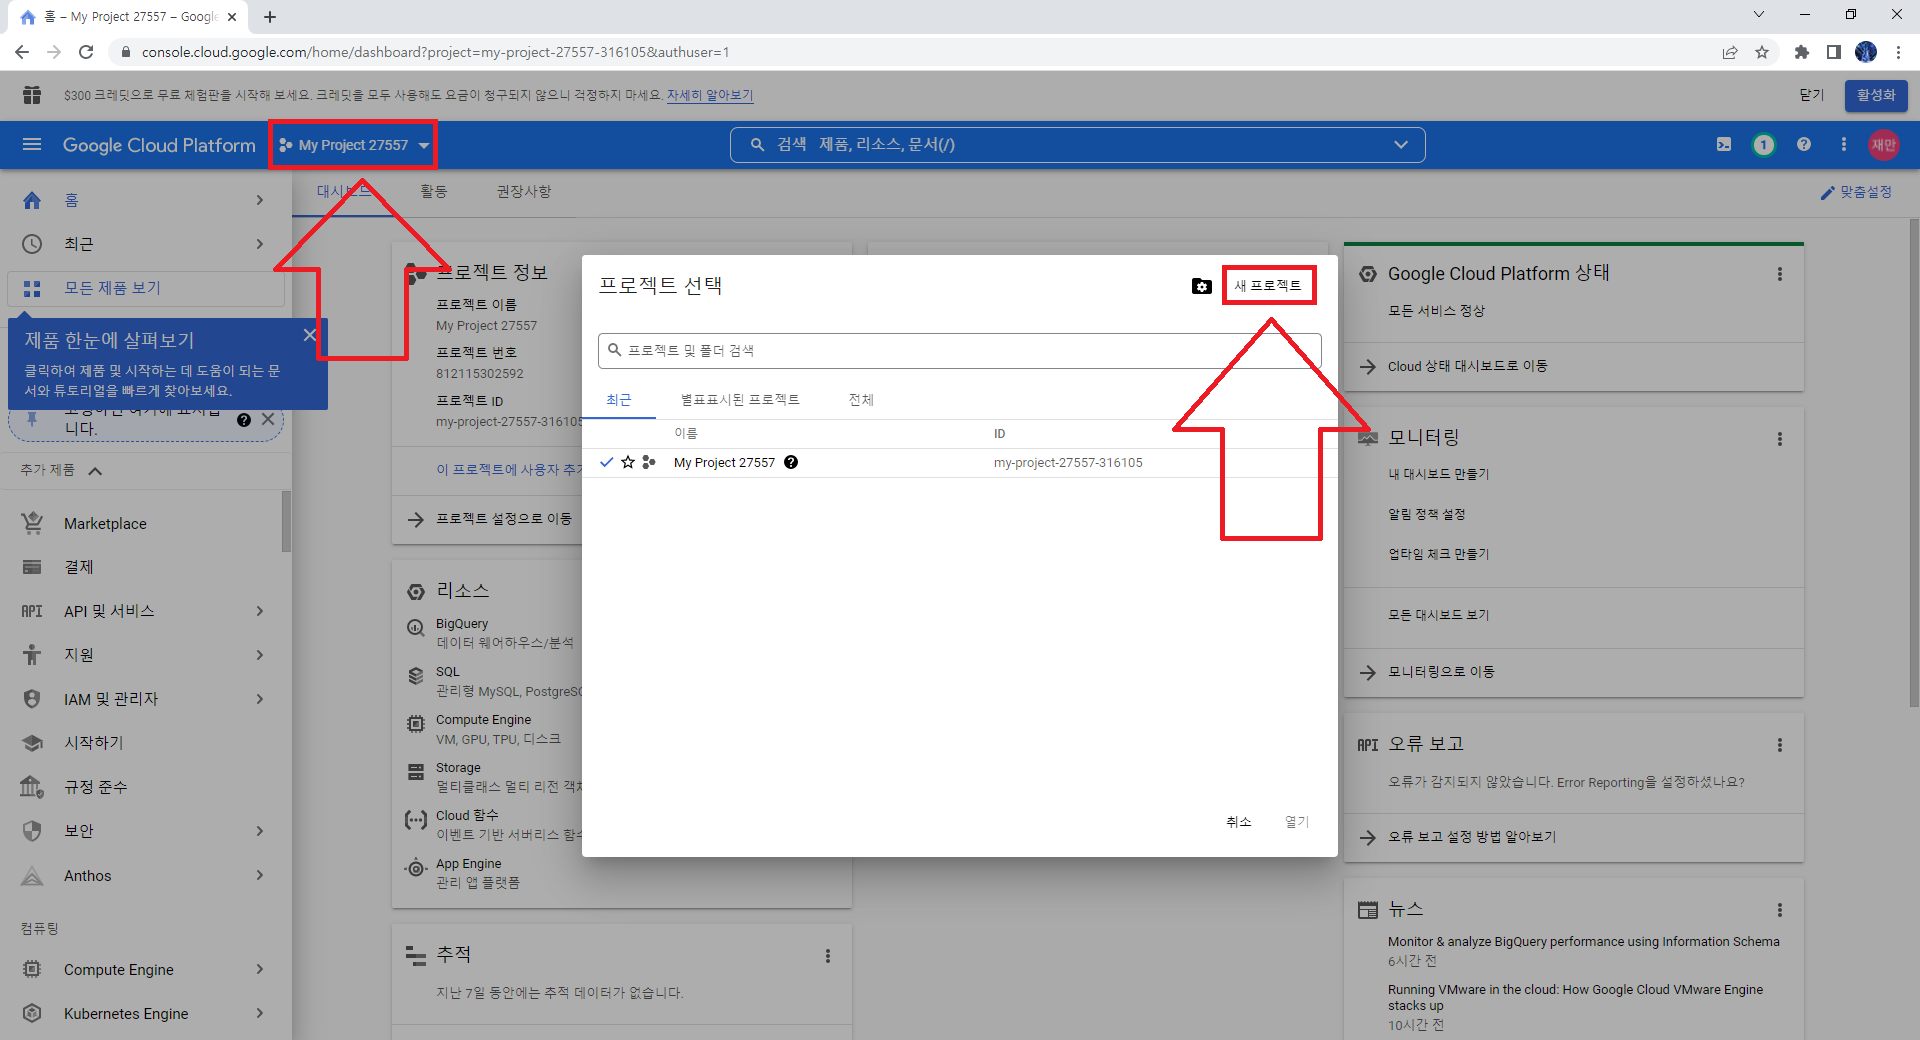This screenshot has width=1920, height=1040.
Task: Click the IAM shield icon in sidebar
Action: coord(32,699)
